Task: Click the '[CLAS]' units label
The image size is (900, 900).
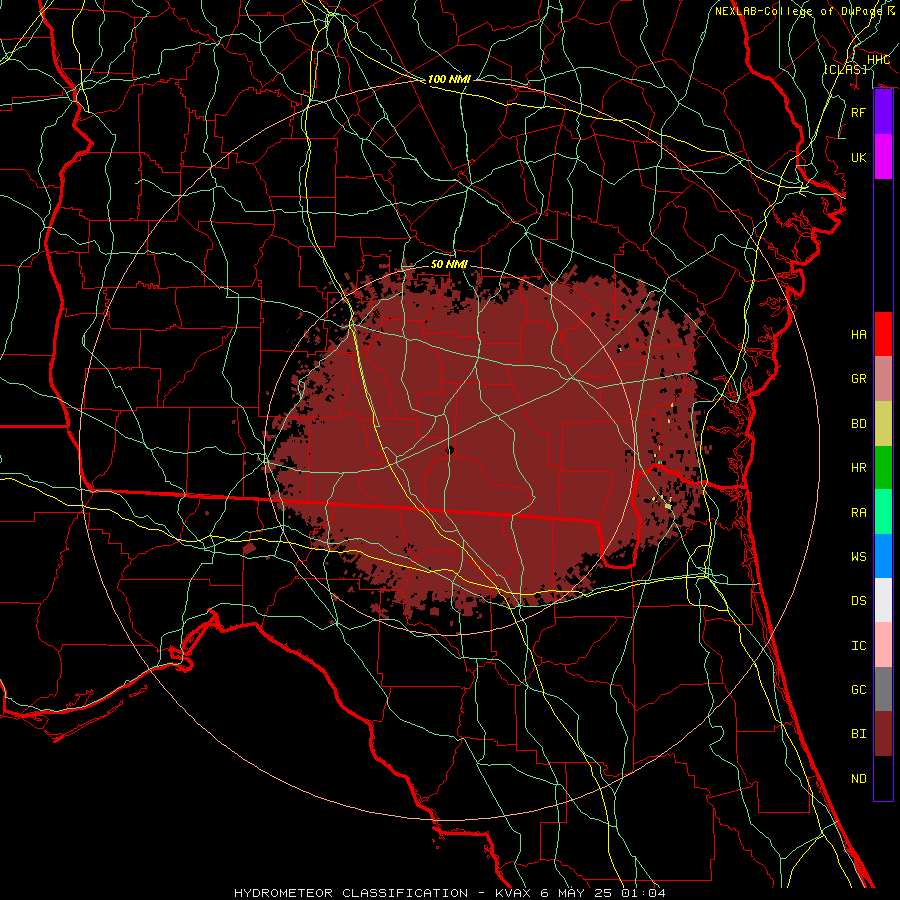Action: click(x=845, y=69)
